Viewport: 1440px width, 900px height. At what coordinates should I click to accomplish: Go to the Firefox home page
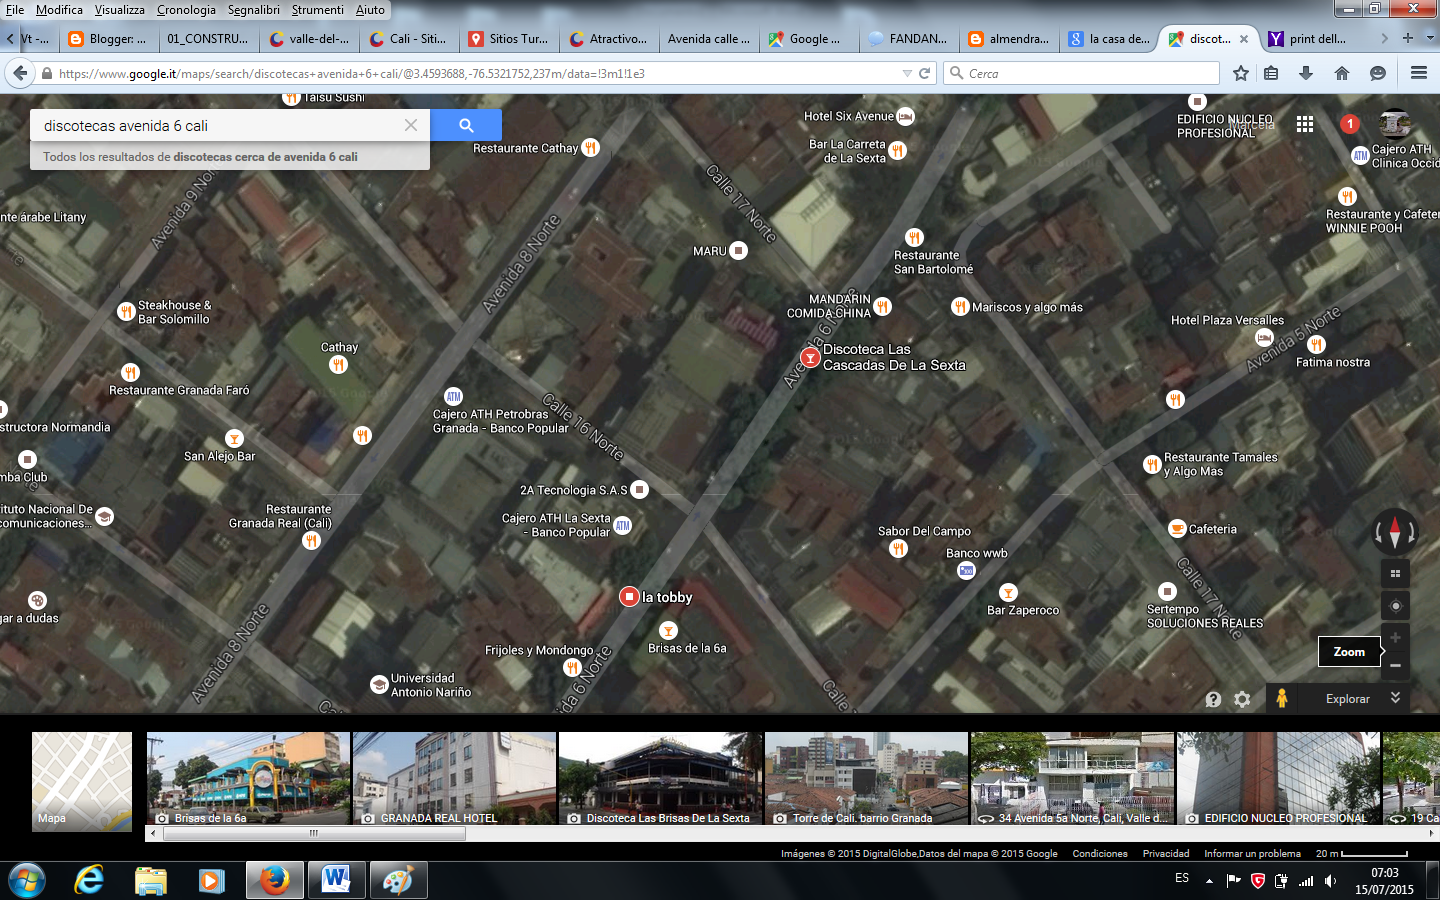point(1342,73)
